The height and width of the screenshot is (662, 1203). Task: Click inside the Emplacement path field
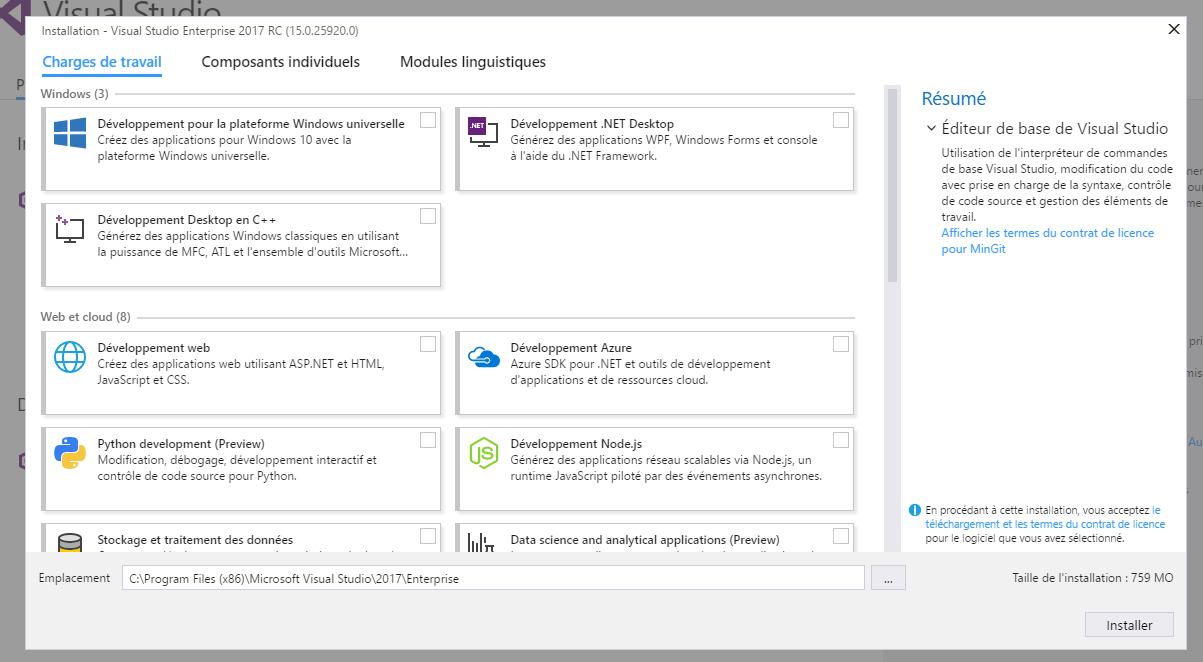click(x=492, y=578)
